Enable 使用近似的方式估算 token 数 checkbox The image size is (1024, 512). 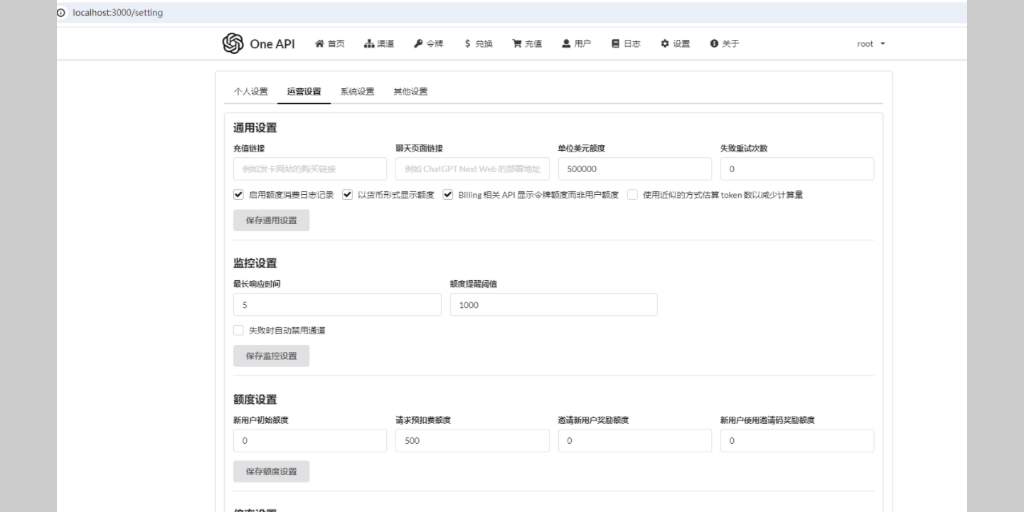pyautogui.click(x=632, y=195)
